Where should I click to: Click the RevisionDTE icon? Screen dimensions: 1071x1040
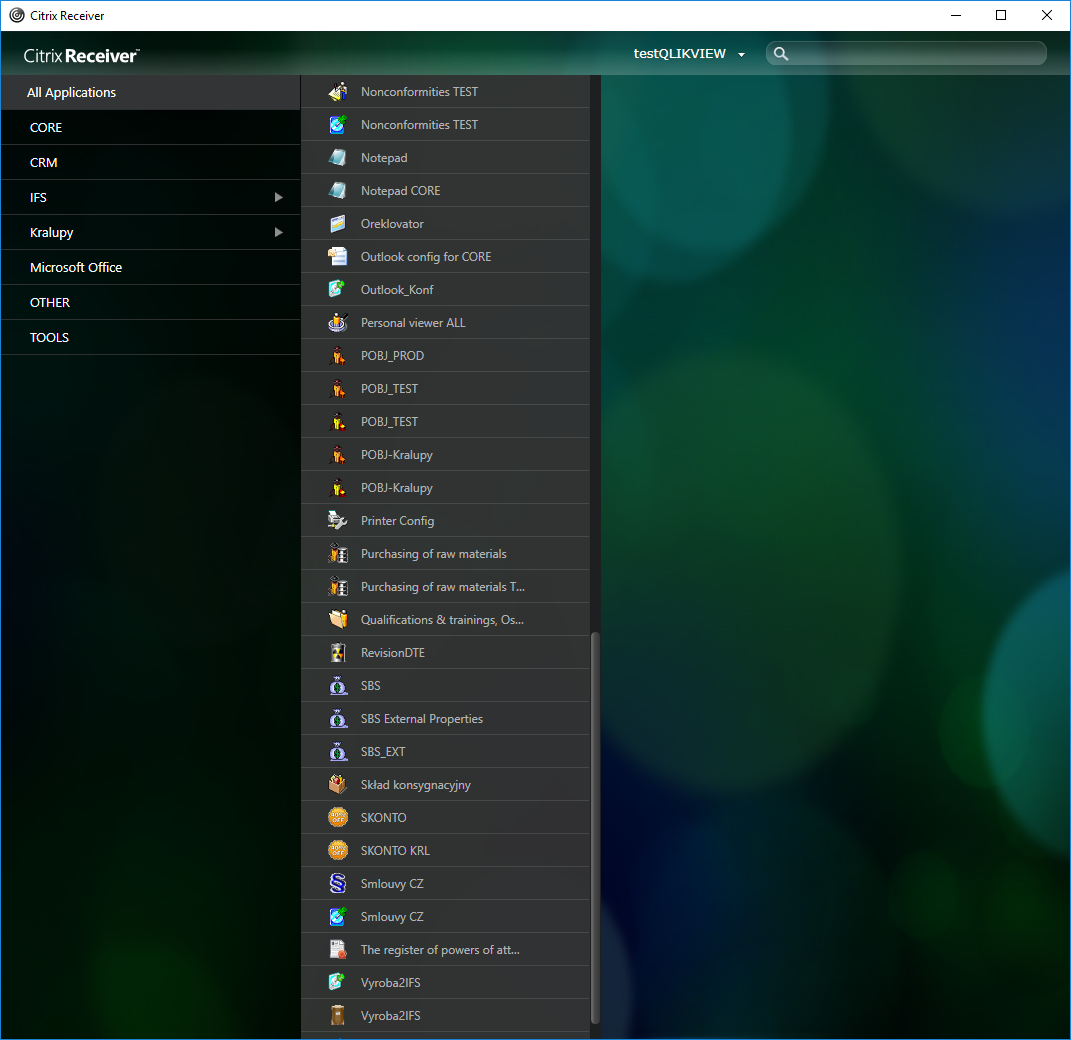(x=337, y=653)
